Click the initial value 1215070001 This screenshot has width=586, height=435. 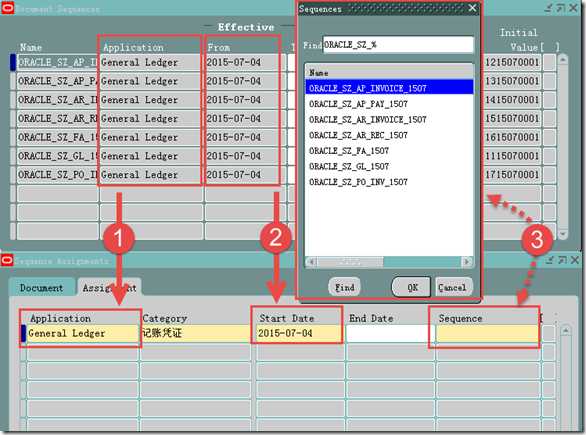(x=512, y=62)
